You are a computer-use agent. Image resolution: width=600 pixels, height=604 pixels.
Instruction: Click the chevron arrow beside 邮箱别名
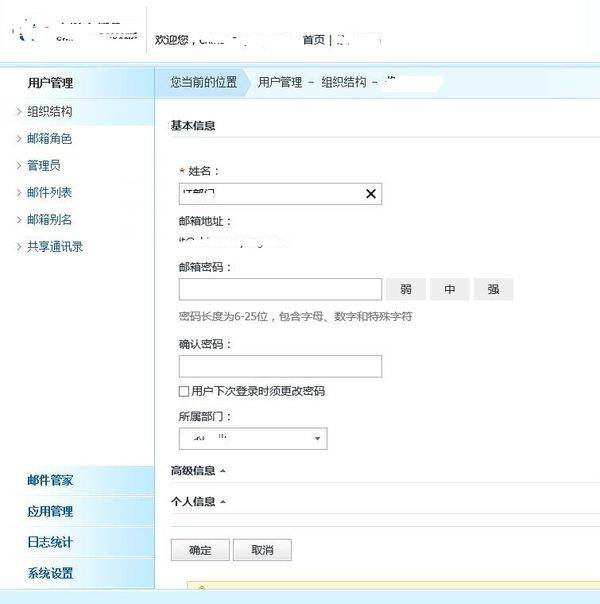pyautogui.click(x=19, y=220)
